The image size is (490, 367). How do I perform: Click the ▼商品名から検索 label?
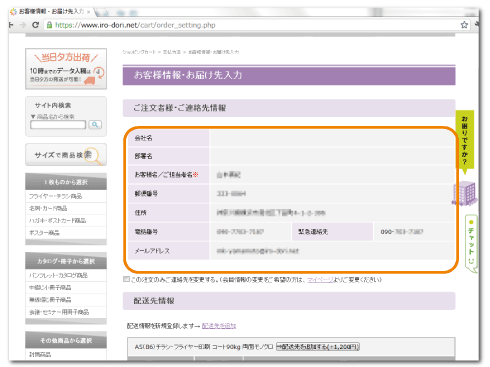(53, 117)
